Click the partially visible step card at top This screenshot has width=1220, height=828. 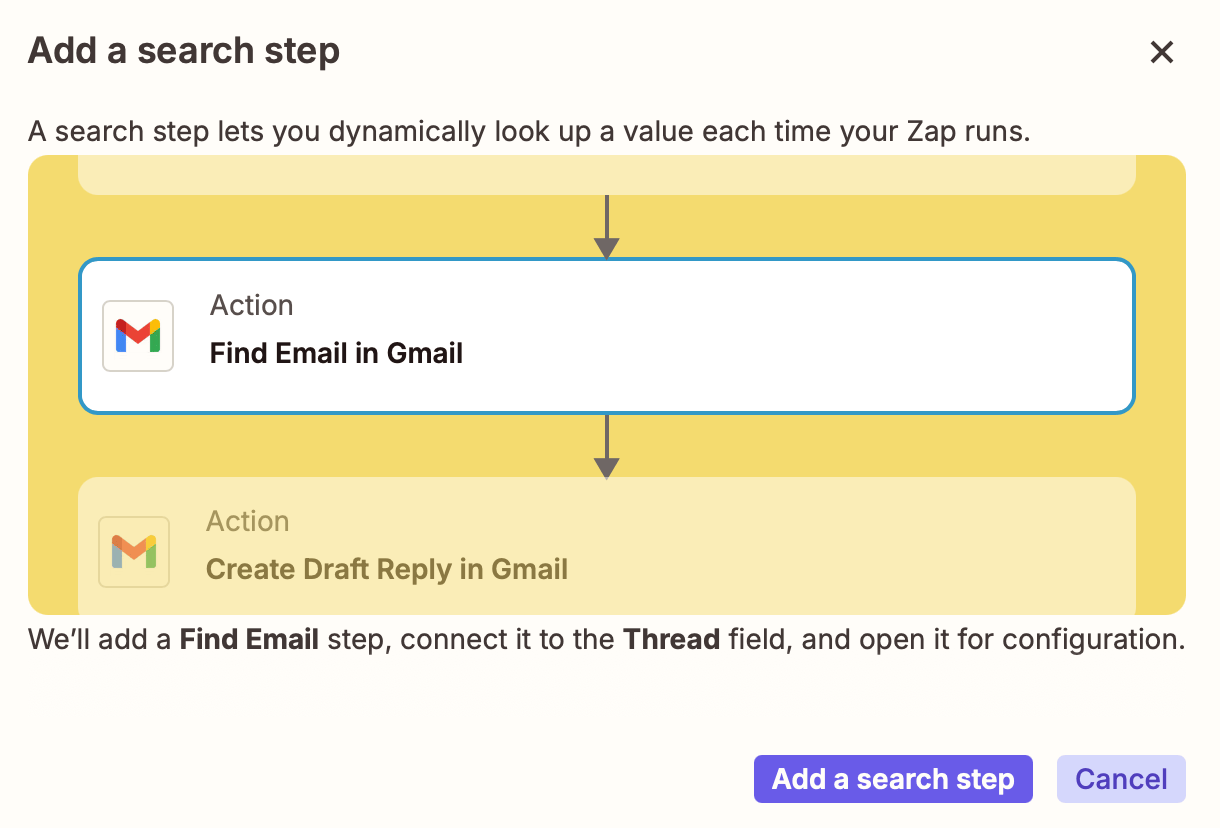[x=606, y=174]
